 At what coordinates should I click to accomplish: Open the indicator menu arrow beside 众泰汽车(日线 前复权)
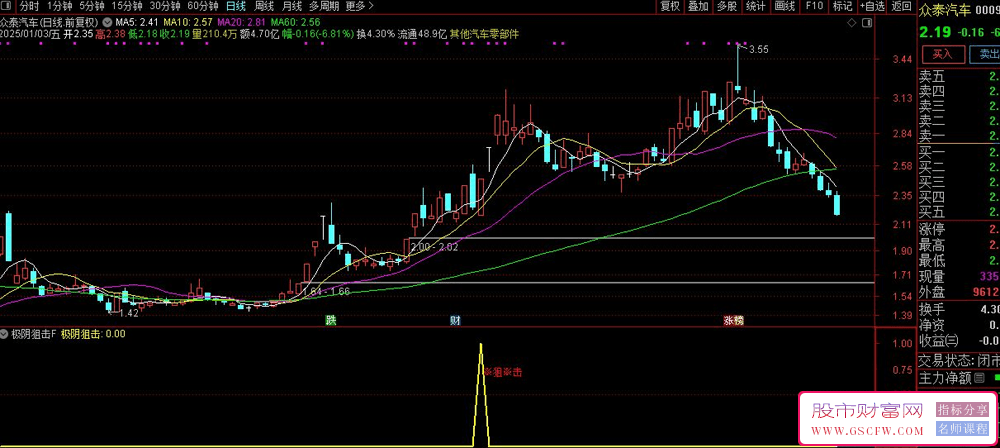pos(105,22)
